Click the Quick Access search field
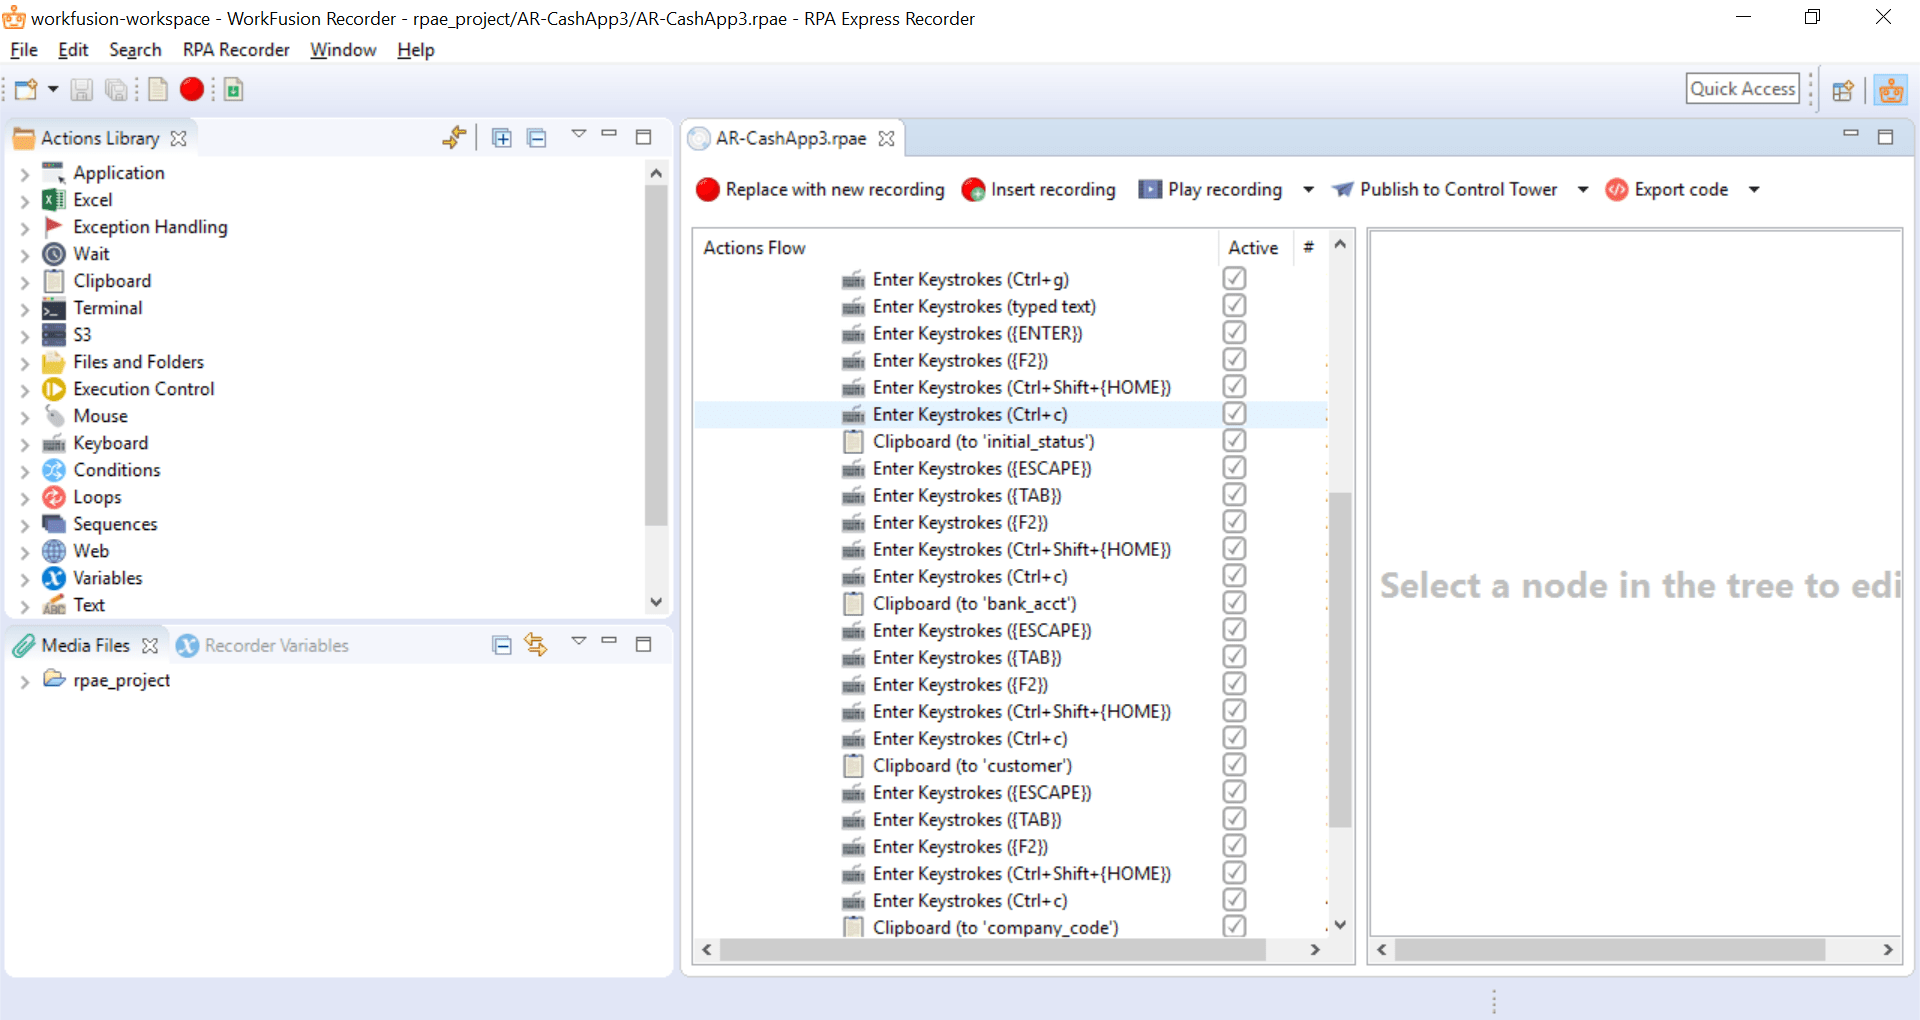Image resolution: width=1920 pixels, height=1020 pixels. (1742, 89)
